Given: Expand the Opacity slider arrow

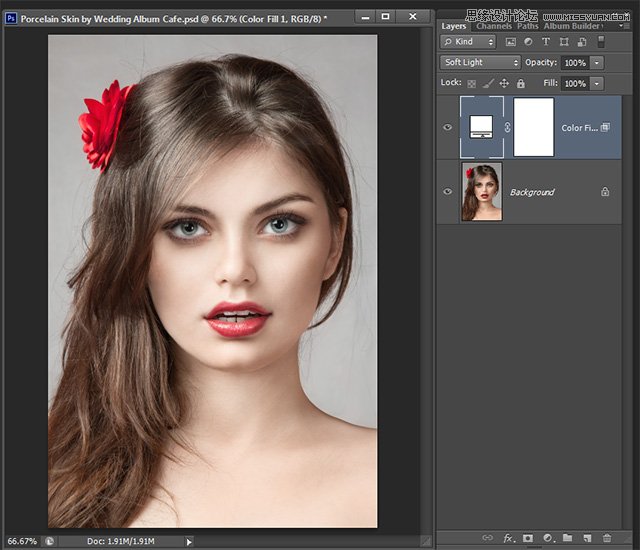Looking at the screenshot, I should click(x=597, y=62).
